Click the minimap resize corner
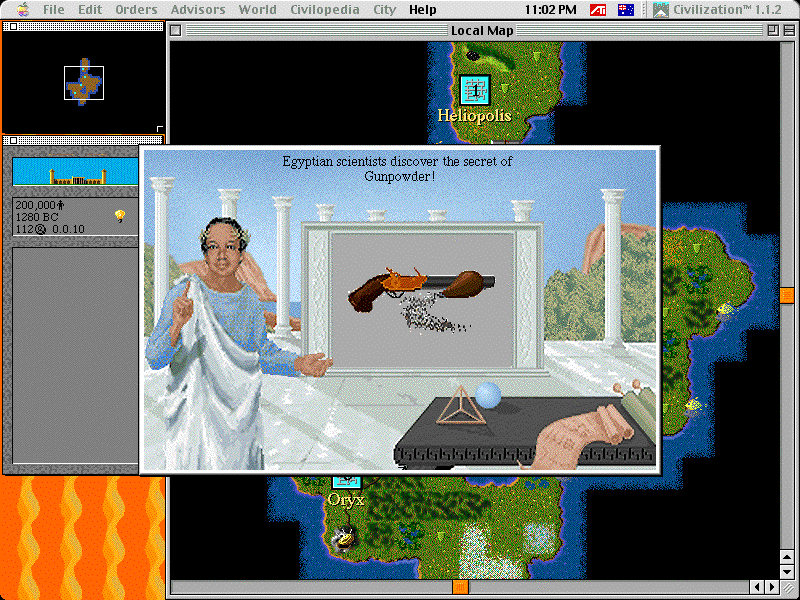Image resolution: width=800 pixels, height=600 pixels. coord(160,129)
